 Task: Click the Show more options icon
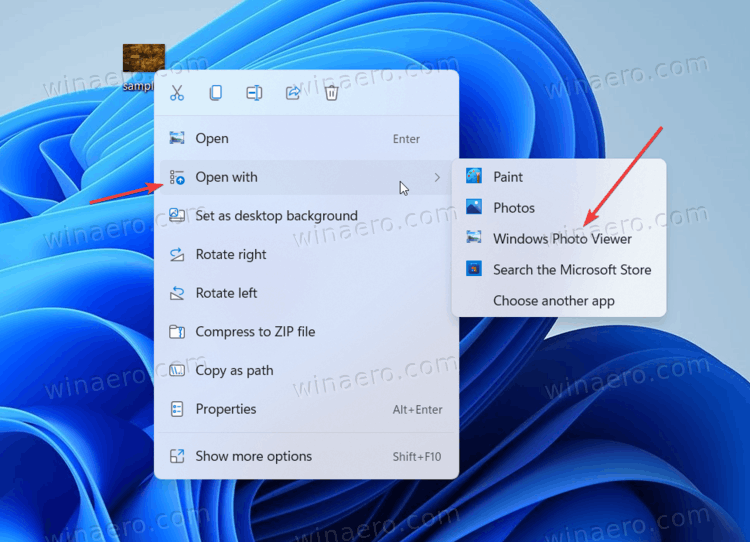177,456
